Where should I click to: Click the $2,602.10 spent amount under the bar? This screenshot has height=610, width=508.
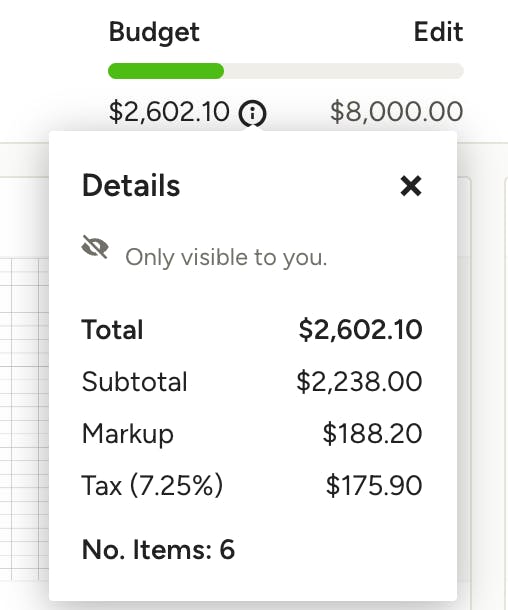(169, 112)
